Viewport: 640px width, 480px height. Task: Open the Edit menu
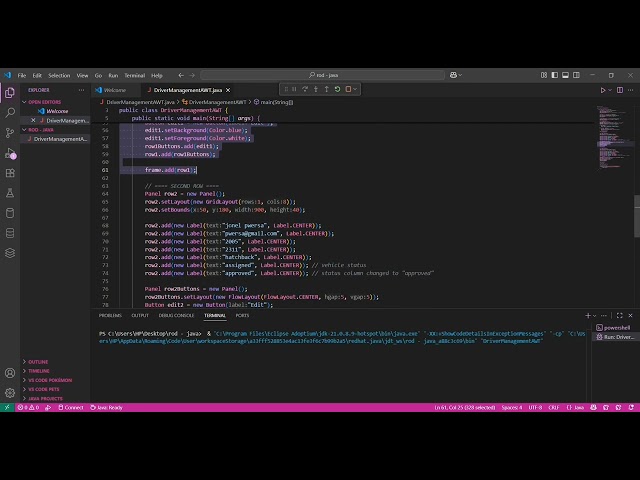[37, 76]
